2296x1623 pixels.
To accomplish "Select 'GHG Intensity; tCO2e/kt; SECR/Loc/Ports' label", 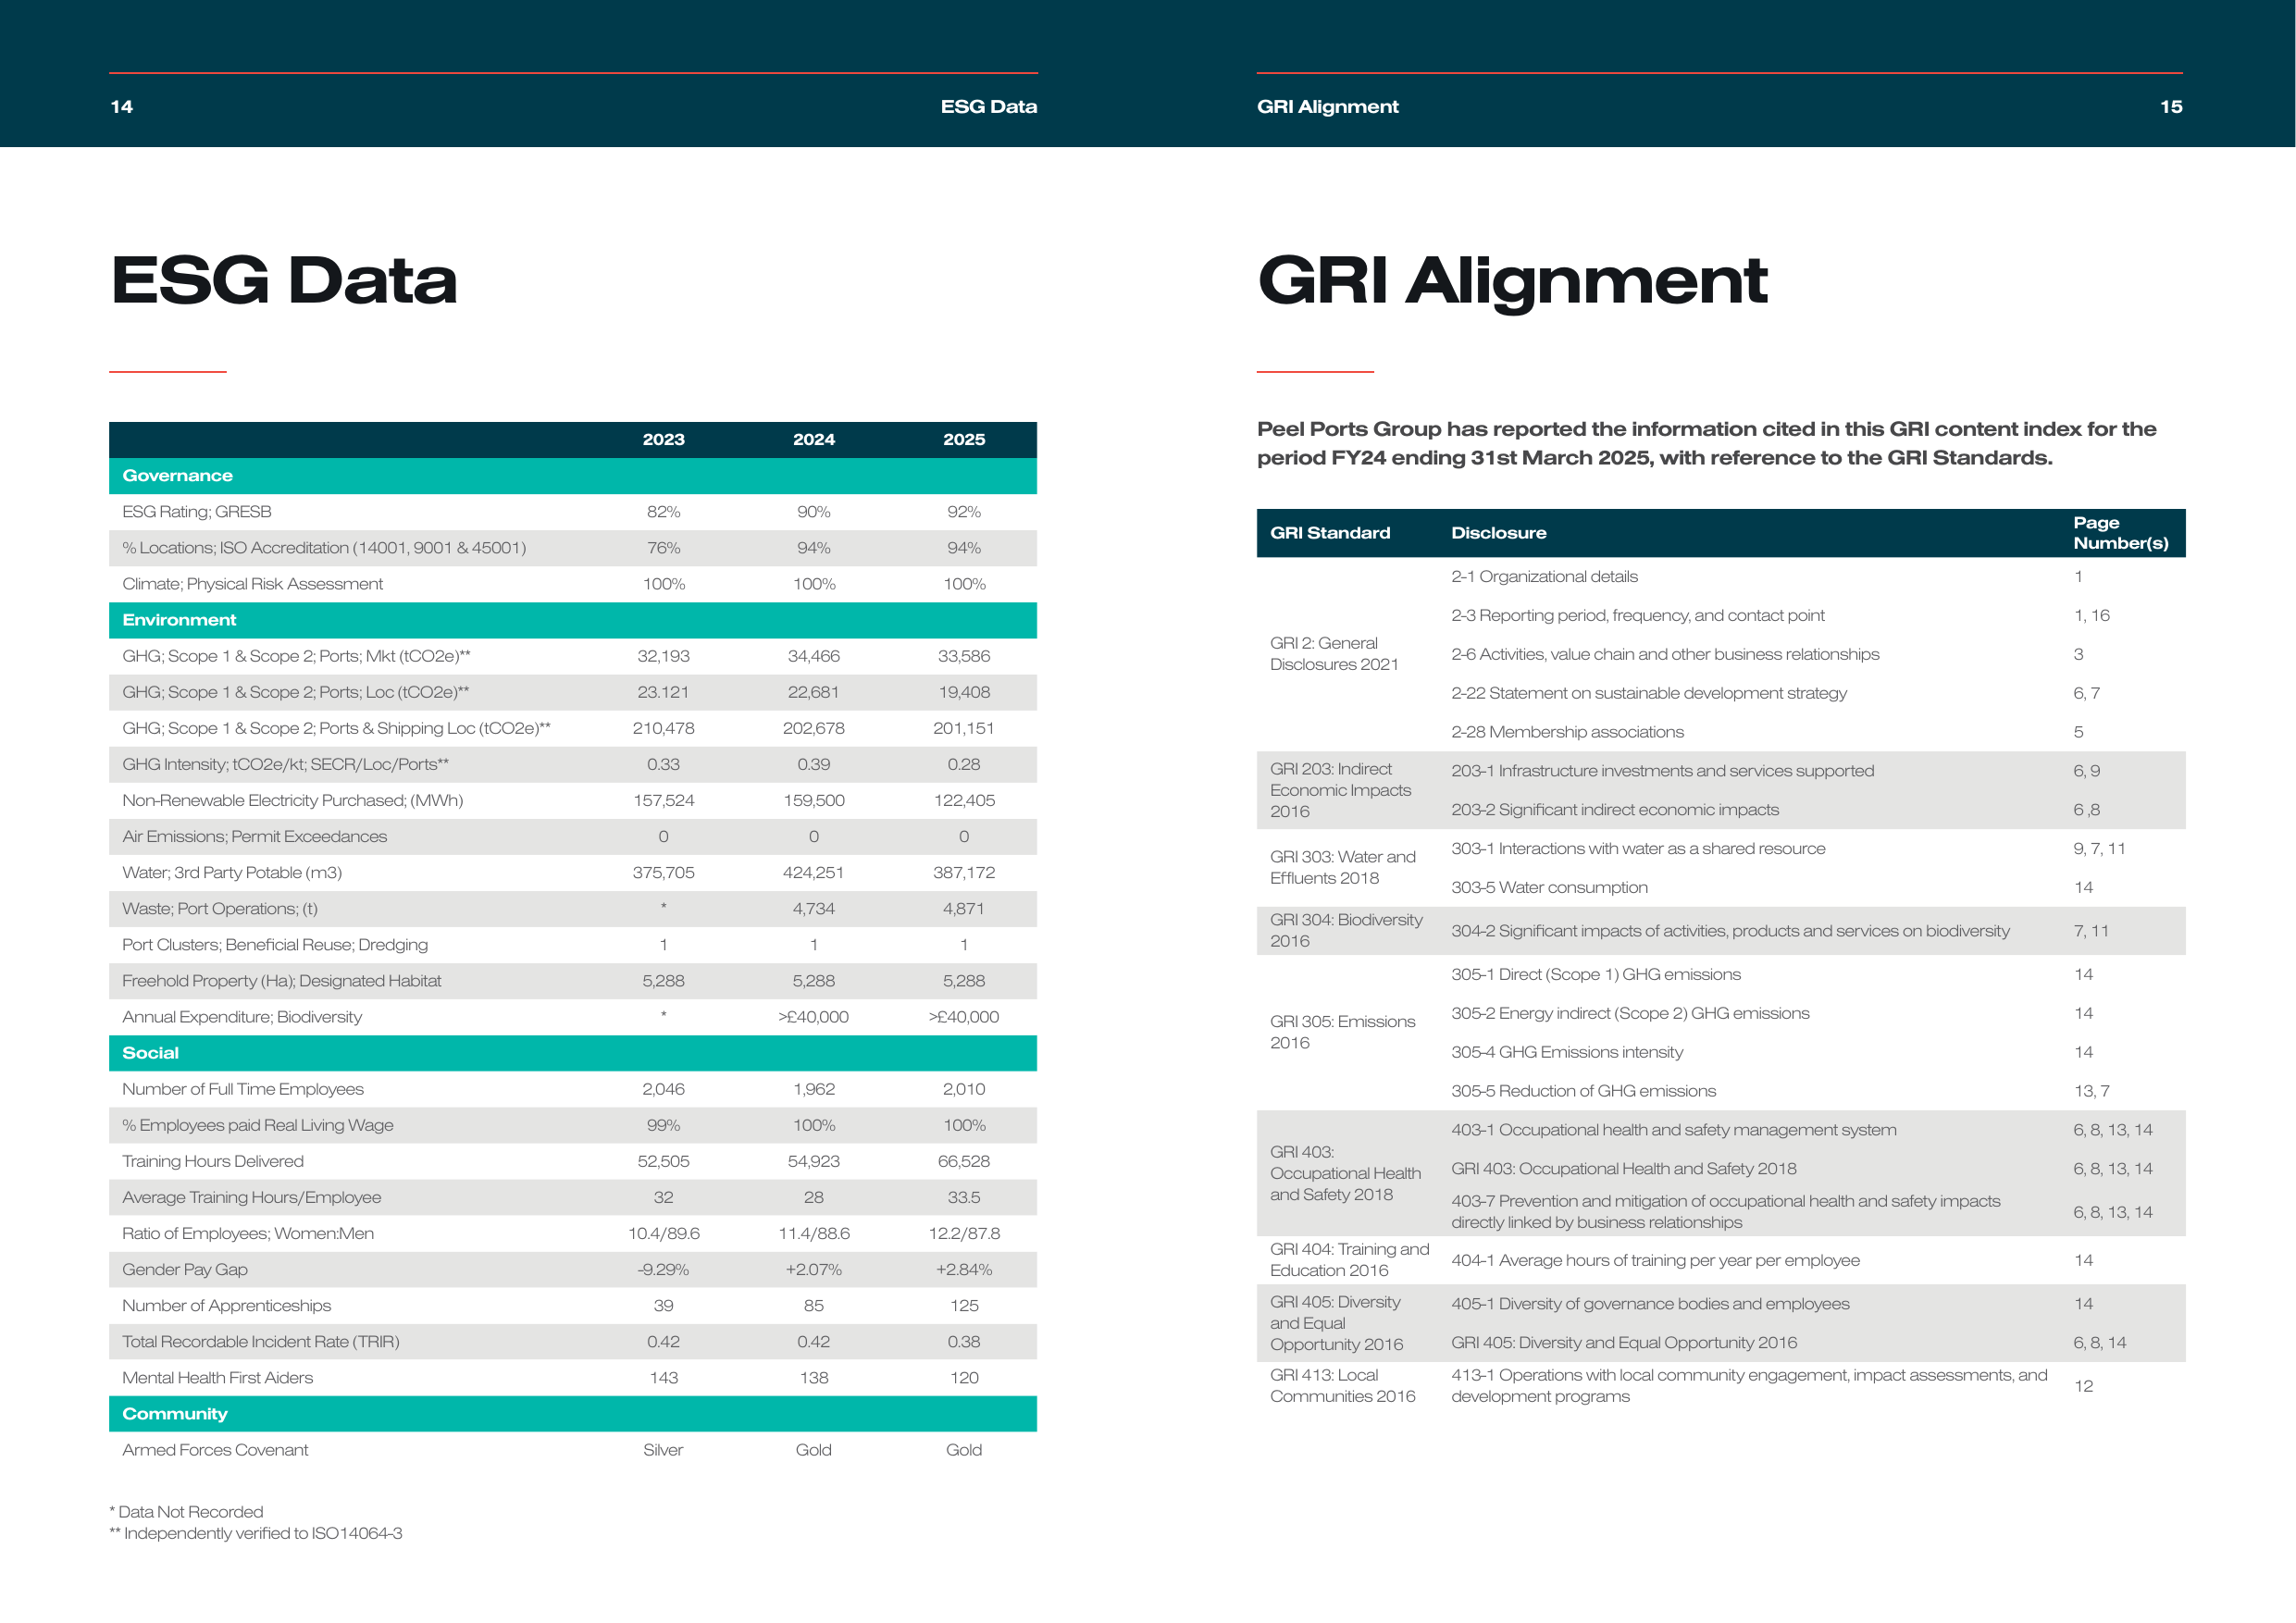I will pos(286,764).
